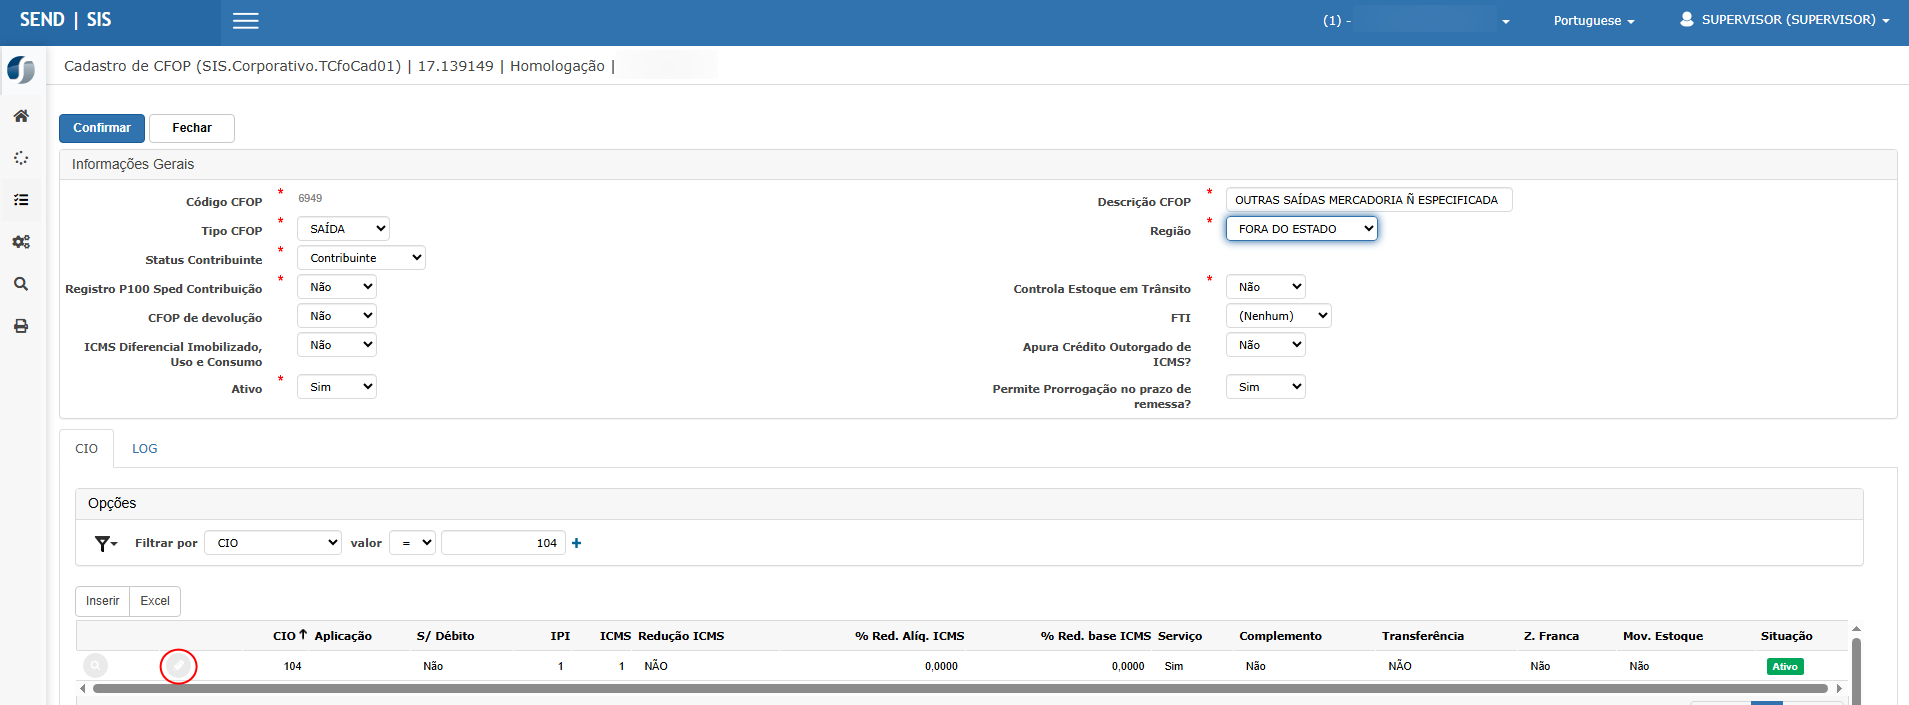The image size is (1909, 705).
Task: Add filter with plus icon
Action: pyautogui.click(x=577, y=543)
